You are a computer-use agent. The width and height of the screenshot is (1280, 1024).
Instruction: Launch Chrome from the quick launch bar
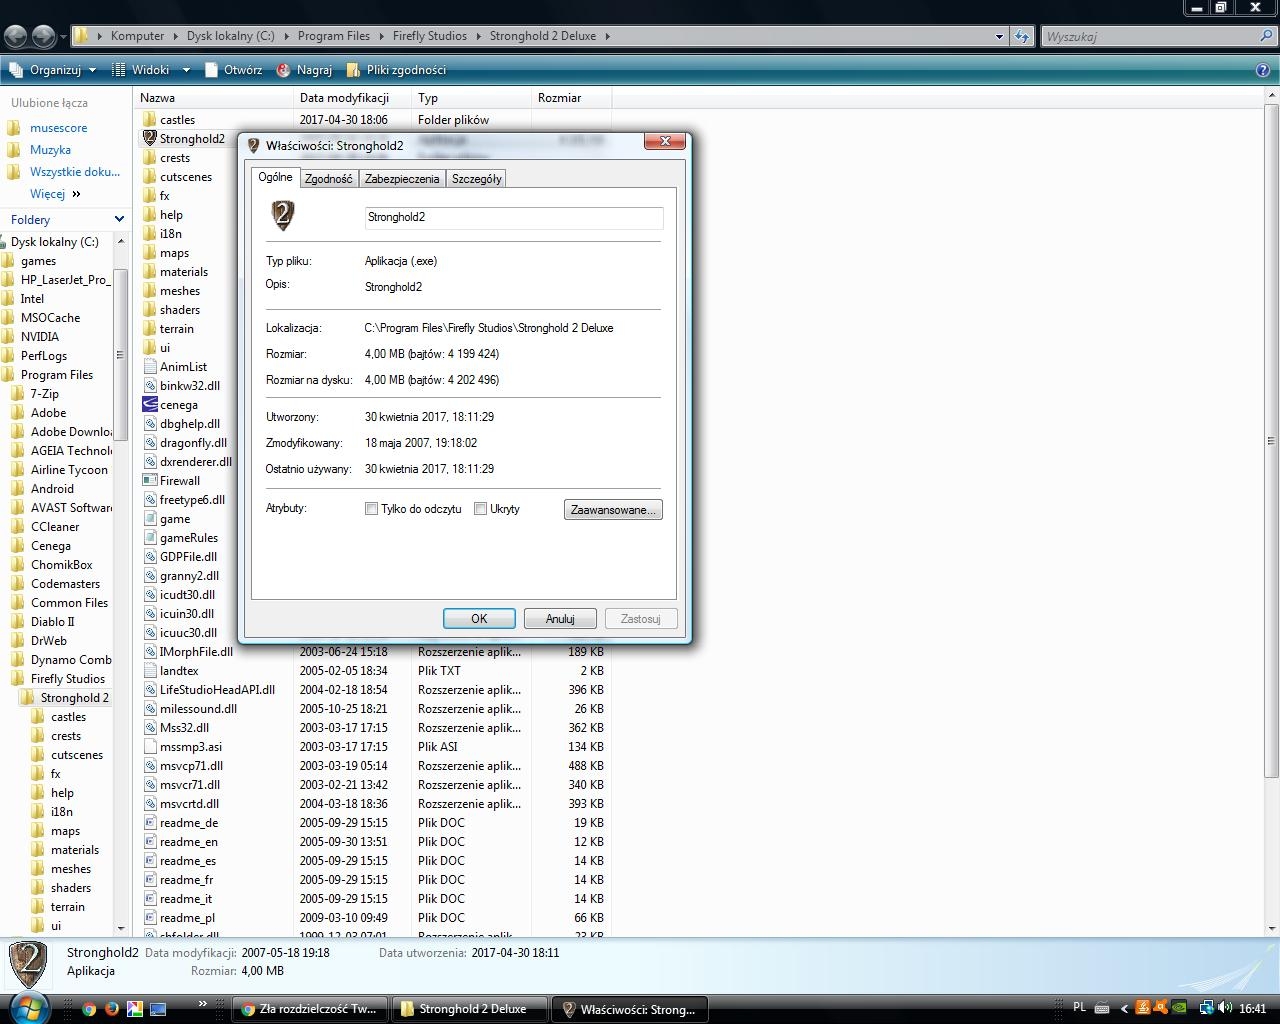[x=89, y=1009]
